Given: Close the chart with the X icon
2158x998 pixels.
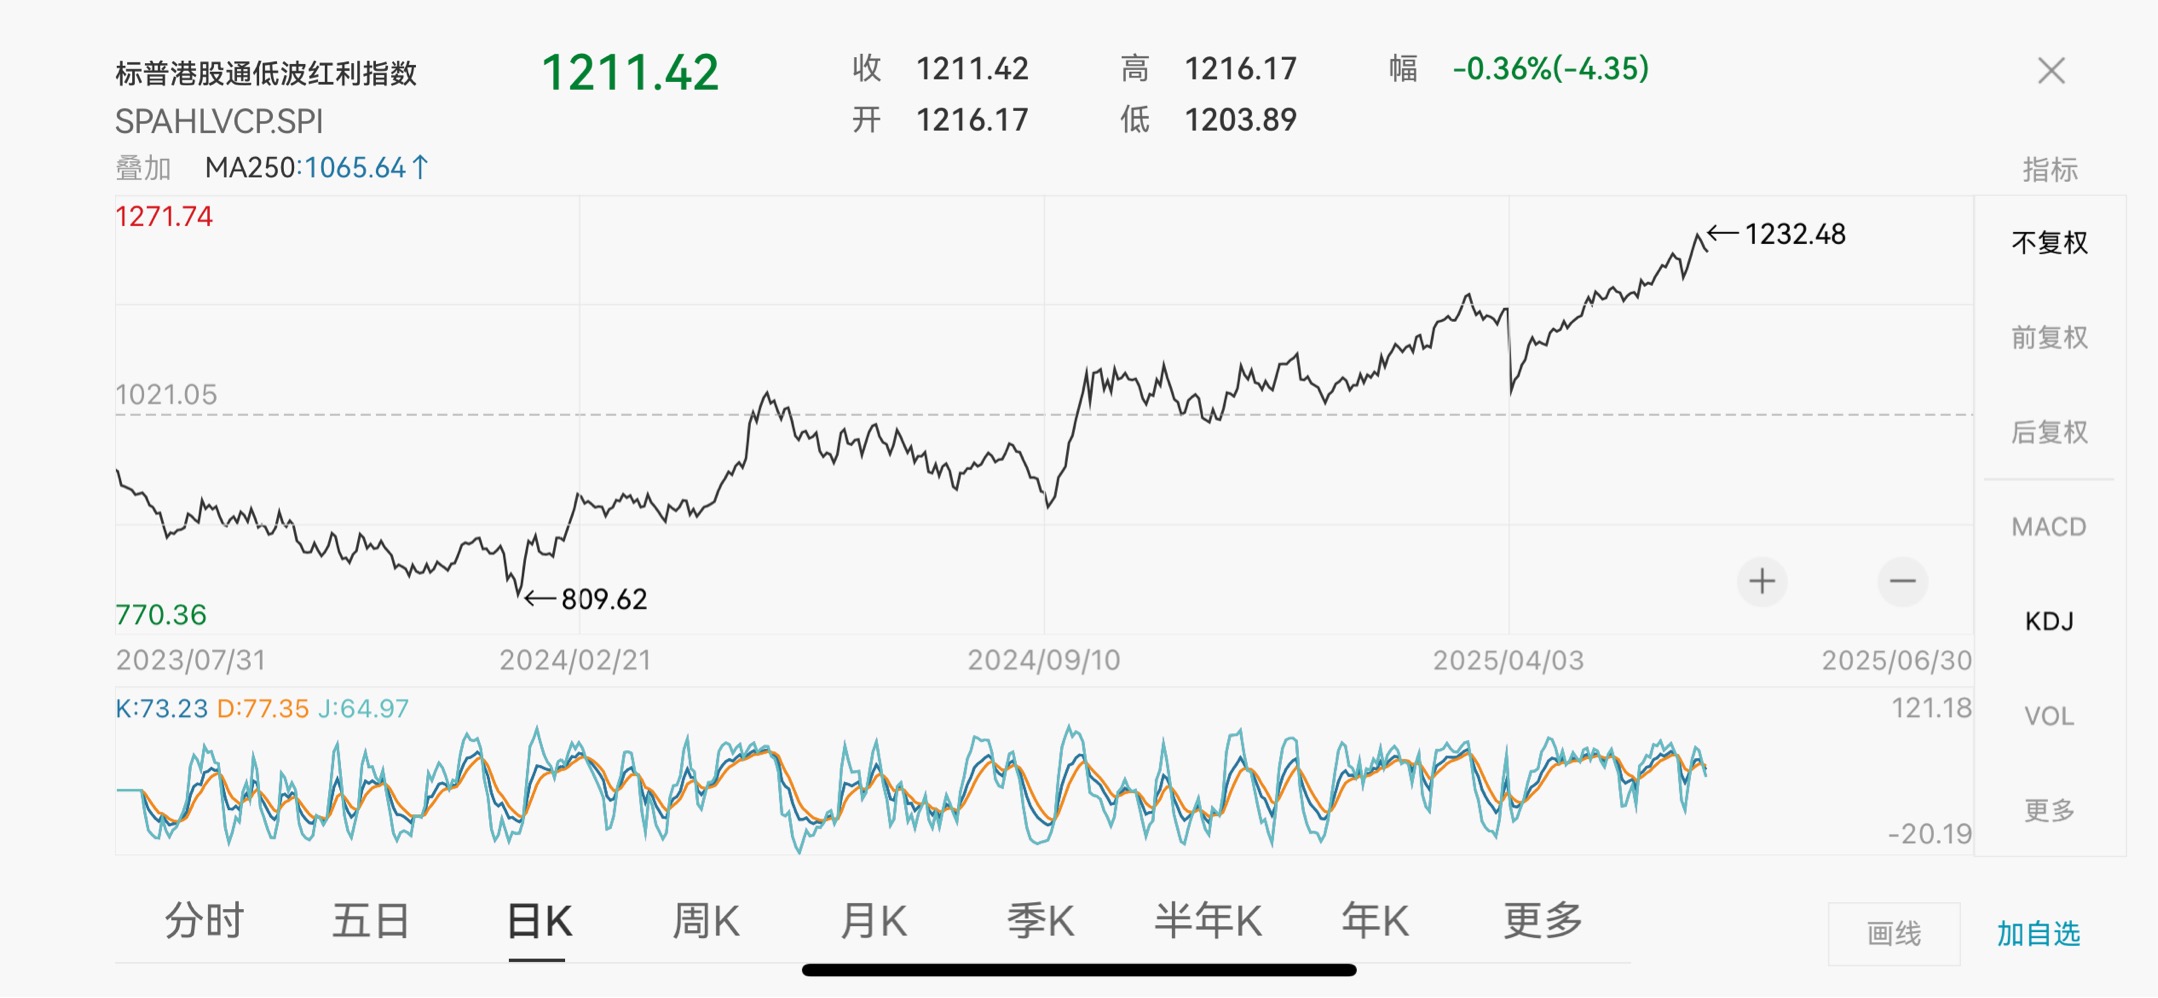Looking at the screenshot, I should 2051,71.
